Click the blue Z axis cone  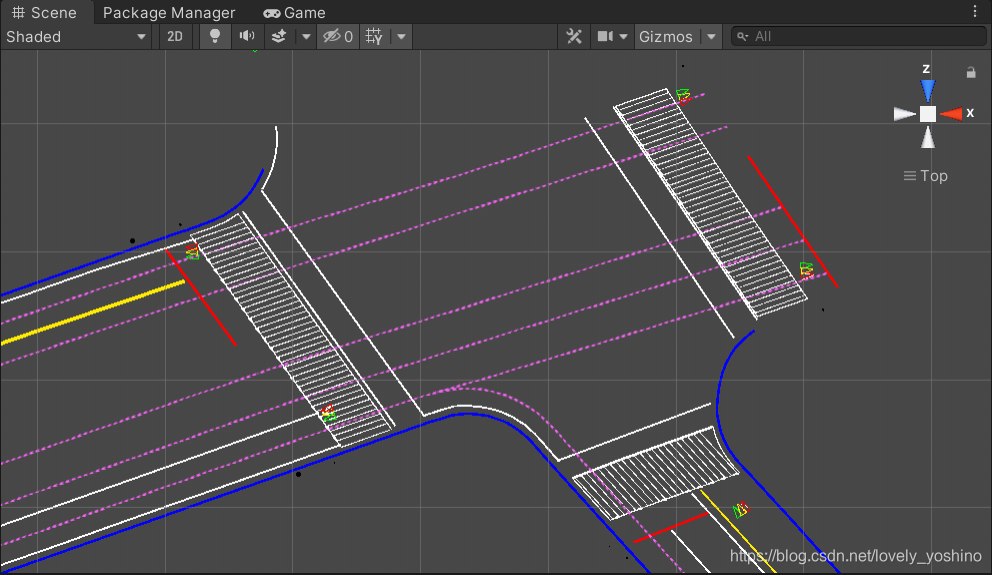point(928,90)
